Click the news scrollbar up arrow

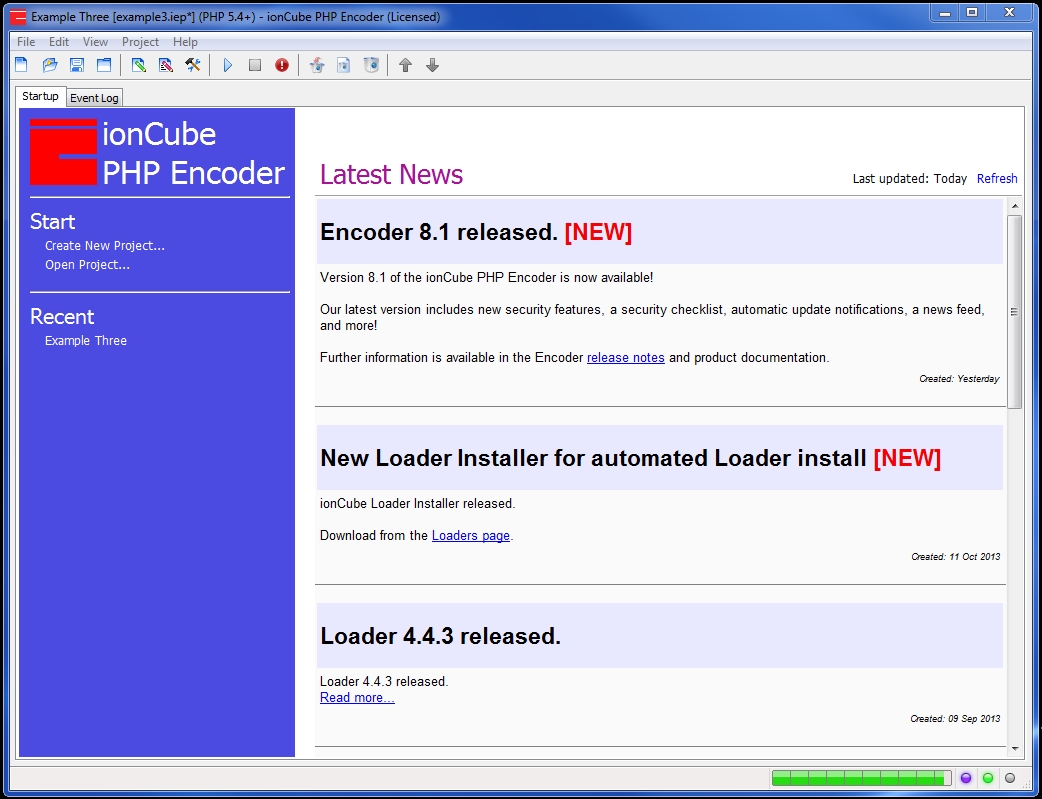tap(1015, 206)
